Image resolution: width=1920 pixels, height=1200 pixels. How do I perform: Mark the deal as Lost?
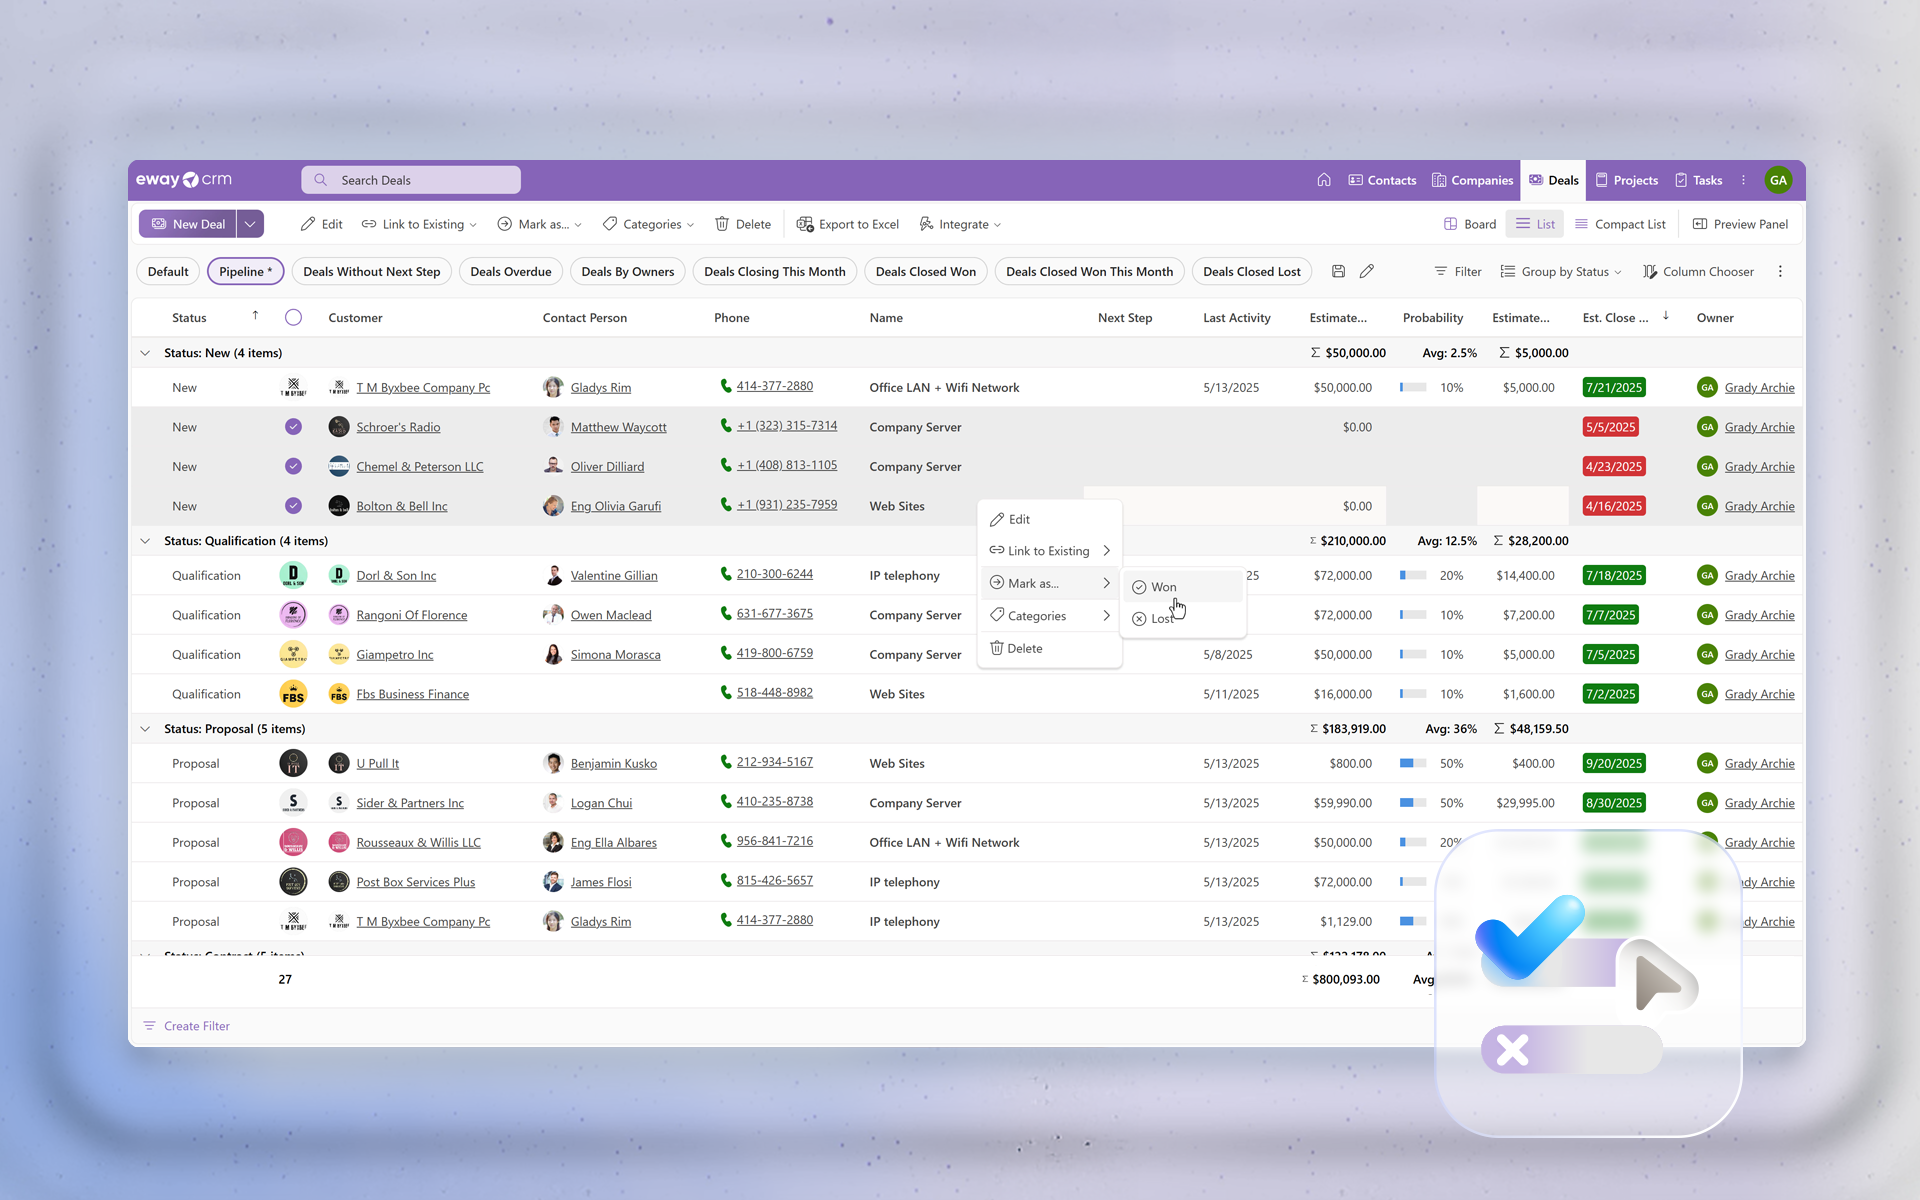coord(1184,619)
